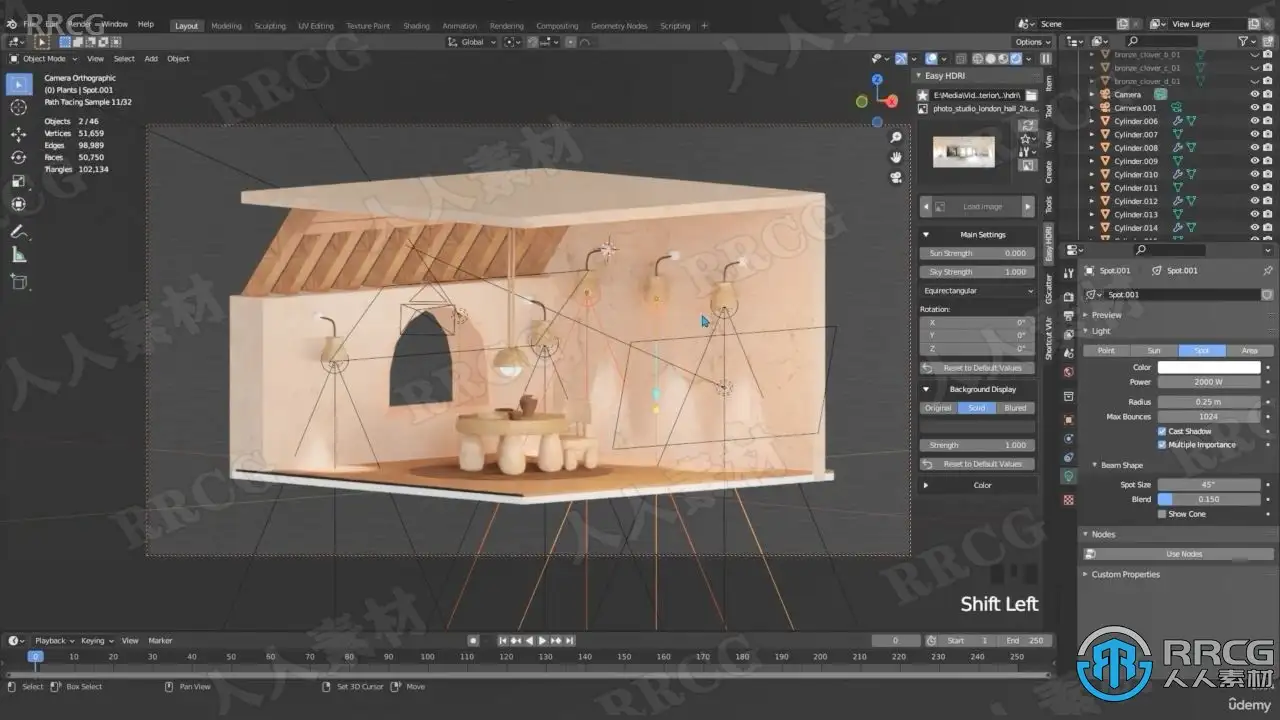The image size is (1280, 720).
Task: Select the Cursor tool in toolbar
Action: coord(18,107)
